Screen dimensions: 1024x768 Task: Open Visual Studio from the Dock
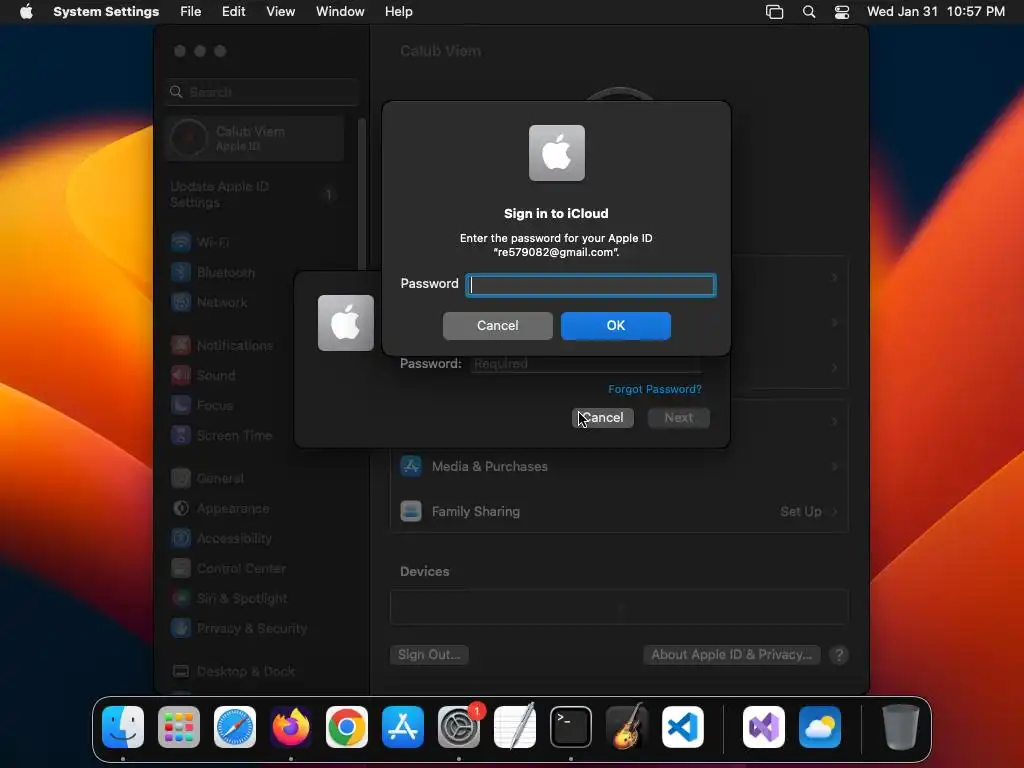point(764,727)
